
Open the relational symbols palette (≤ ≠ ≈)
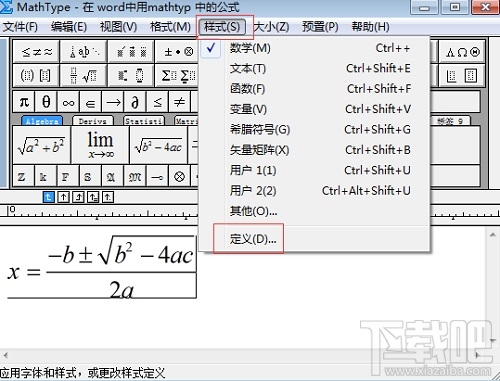pos(37,52)
